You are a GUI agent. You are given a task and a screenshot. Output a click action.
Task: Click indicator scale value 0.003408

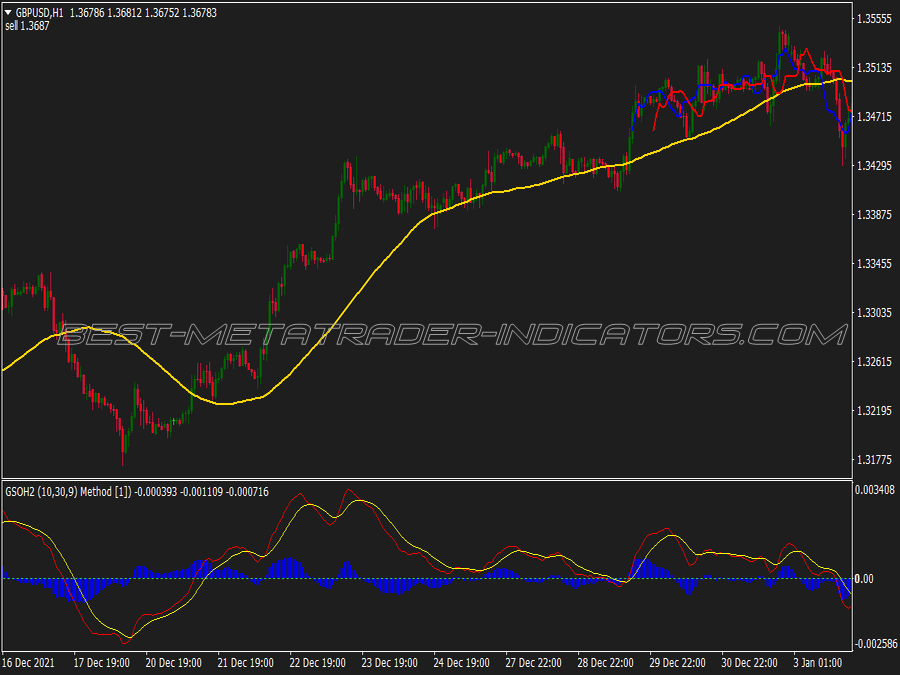pos(875,490)
